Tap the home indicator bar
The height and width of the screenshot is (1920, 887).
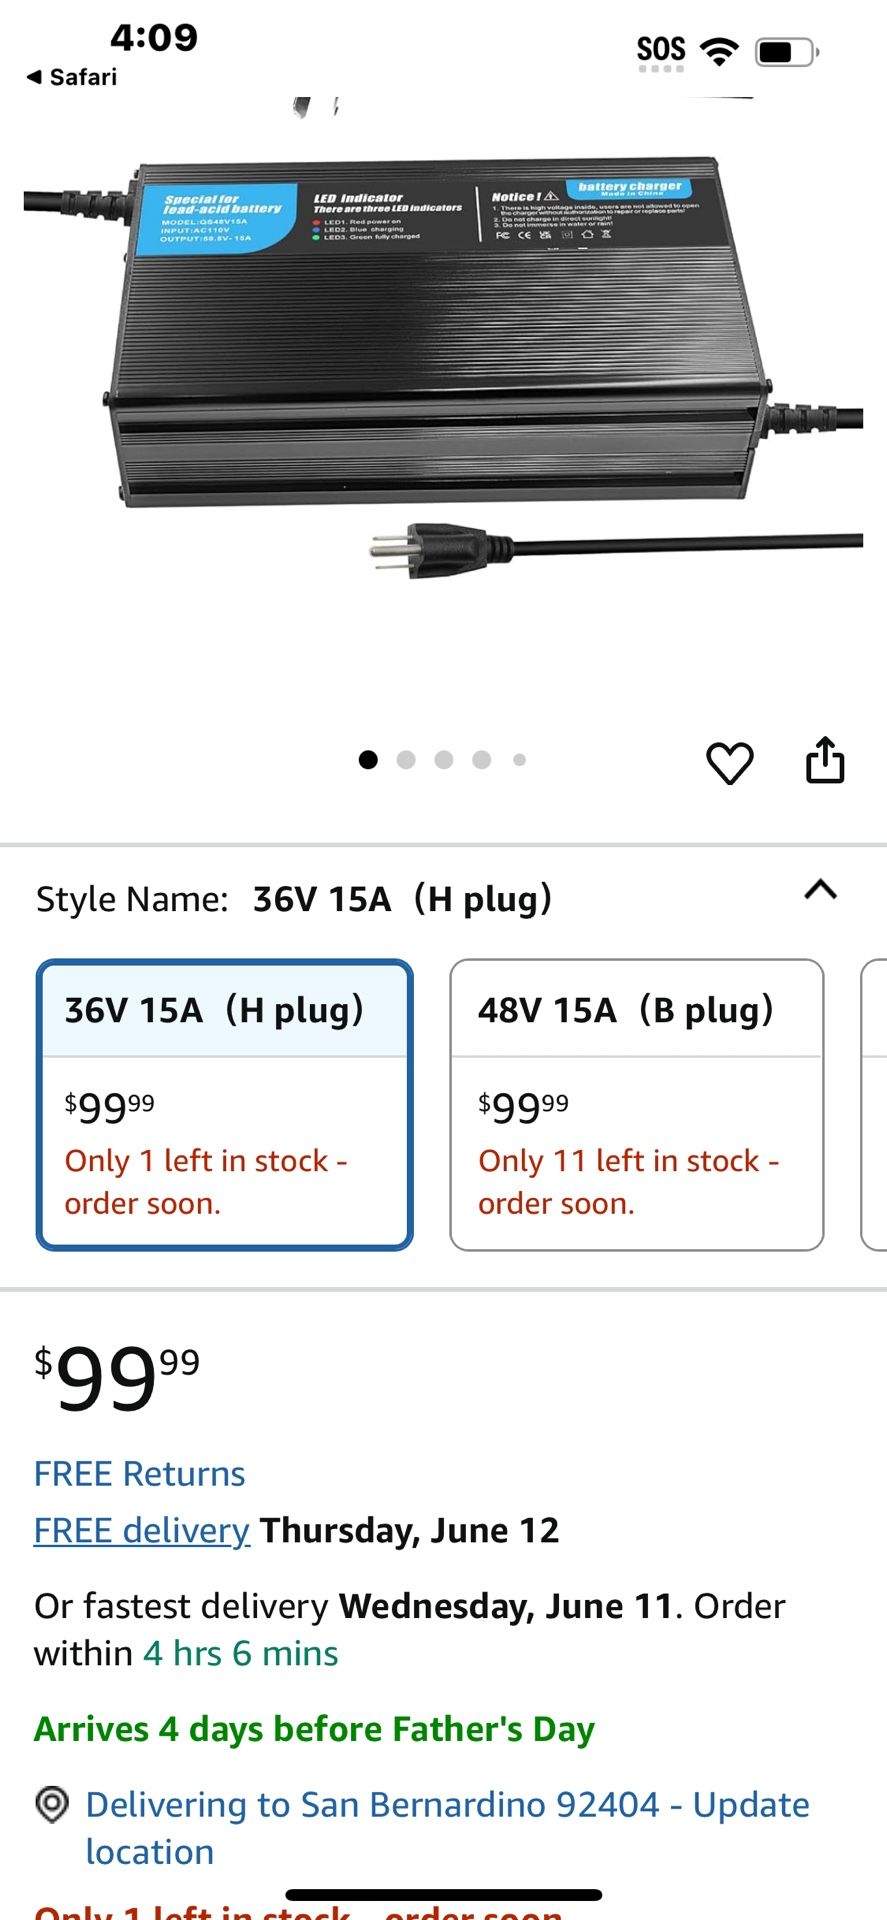[444, 1894]
